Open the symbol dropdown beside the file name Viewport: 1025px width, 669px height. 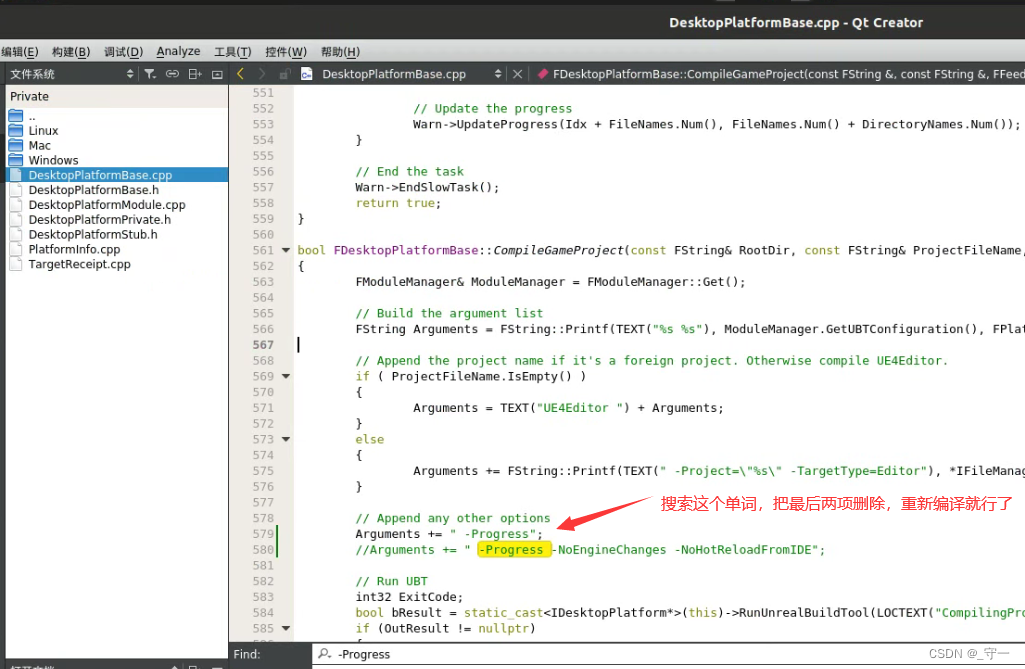click(500, 73)
